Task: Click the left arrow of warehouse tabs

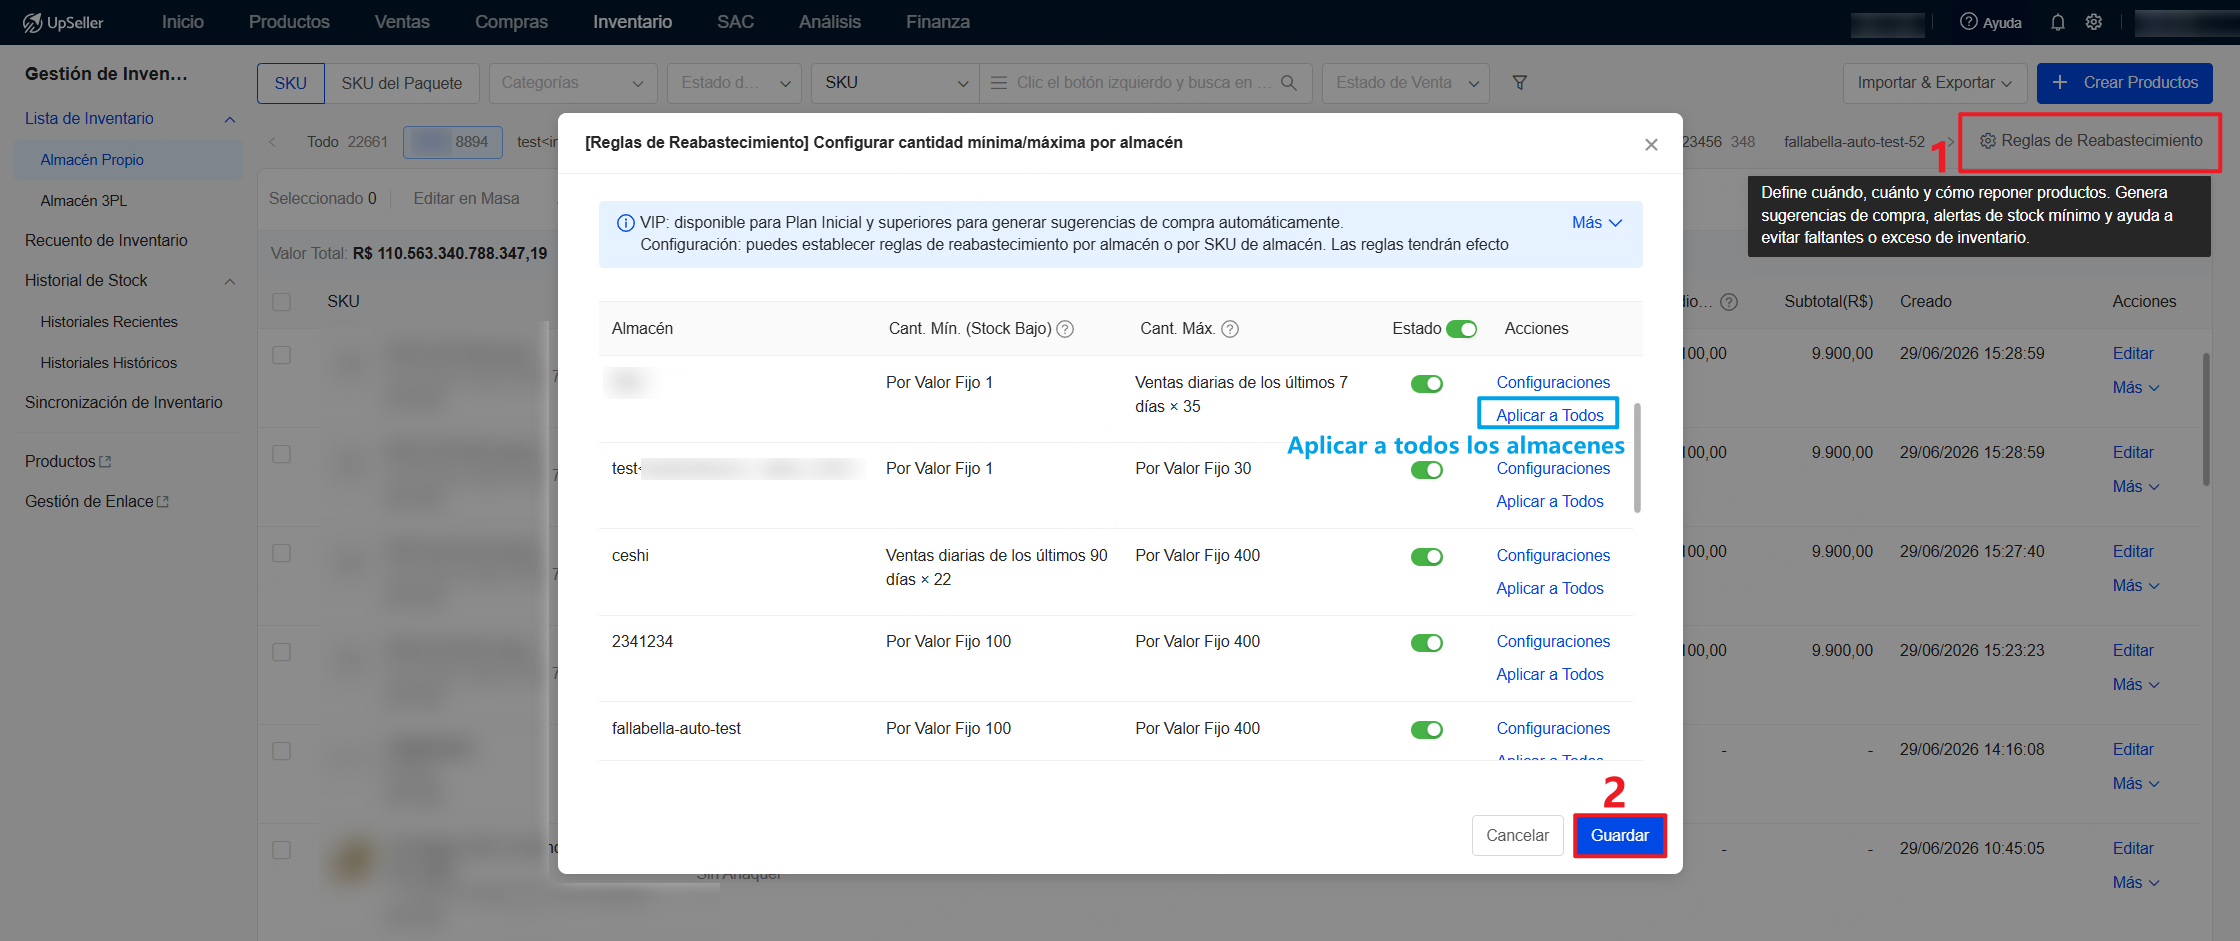Action: pyautogui.click(x=272, y=142)
